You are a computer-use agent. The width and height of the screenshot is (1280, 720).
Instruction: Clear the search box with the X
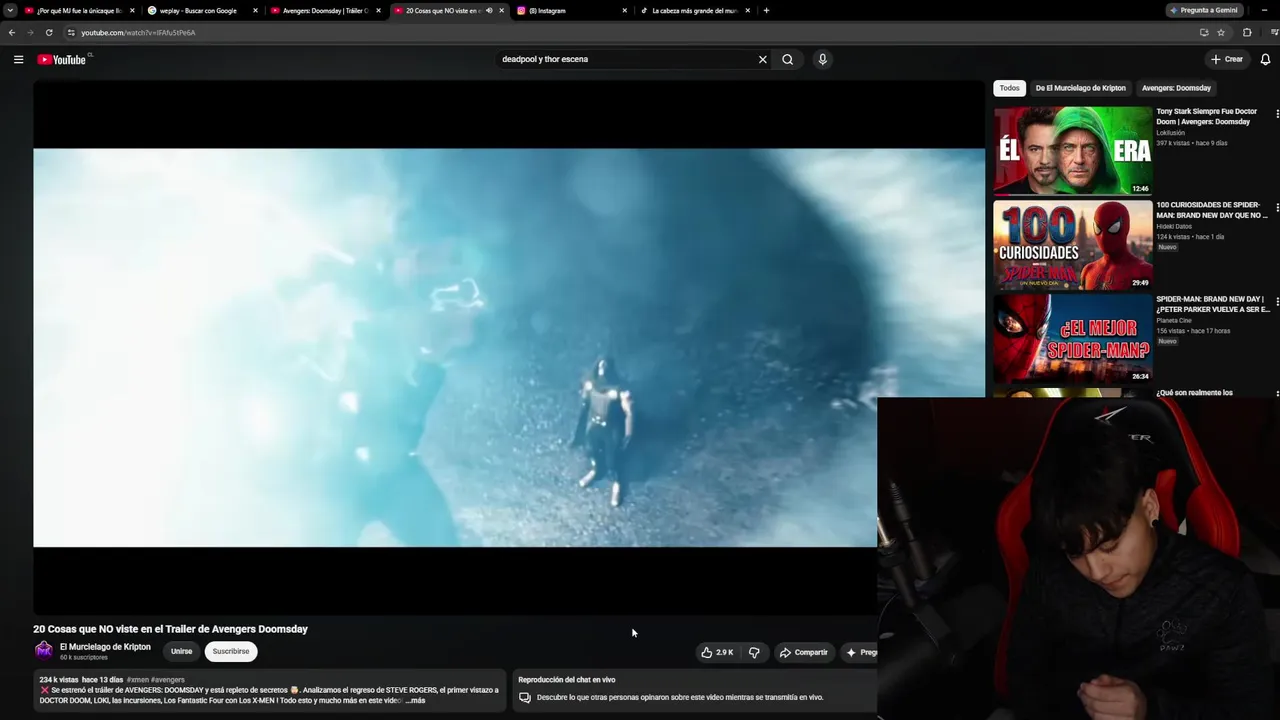tap(763, 59)
